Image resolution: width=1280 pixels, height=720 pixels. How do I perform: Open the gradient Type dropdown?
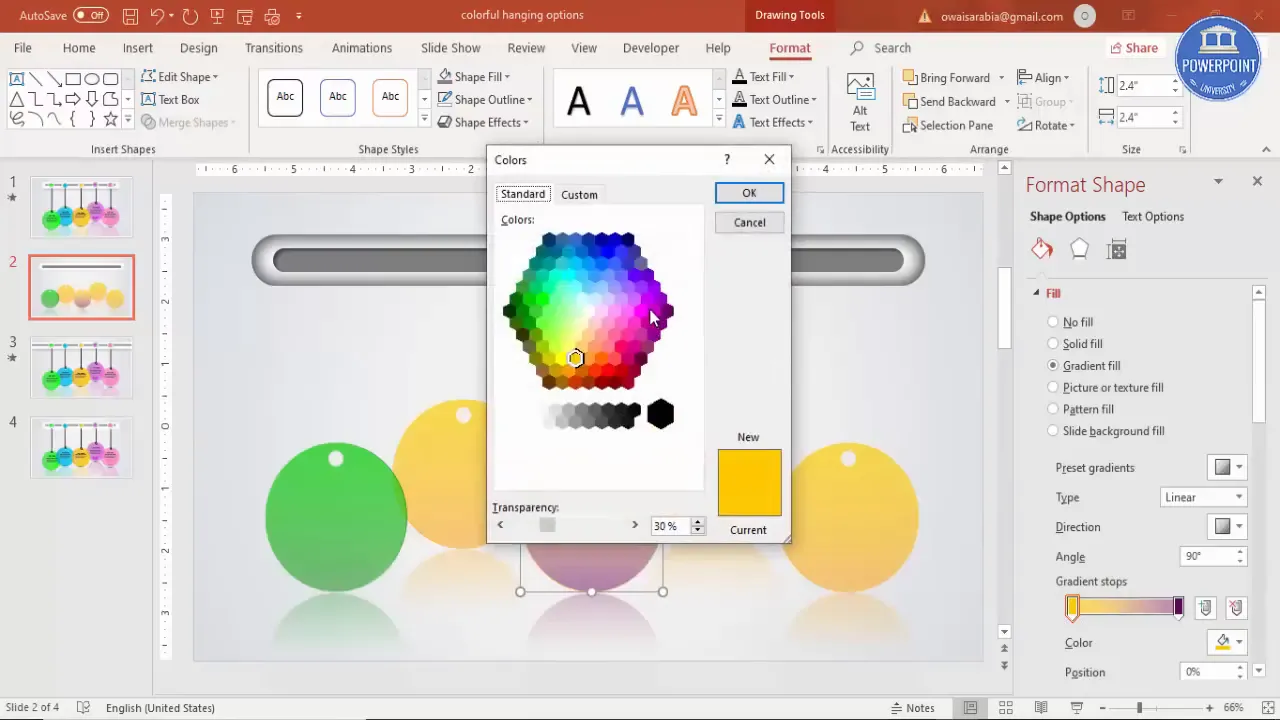[1203, 497]
